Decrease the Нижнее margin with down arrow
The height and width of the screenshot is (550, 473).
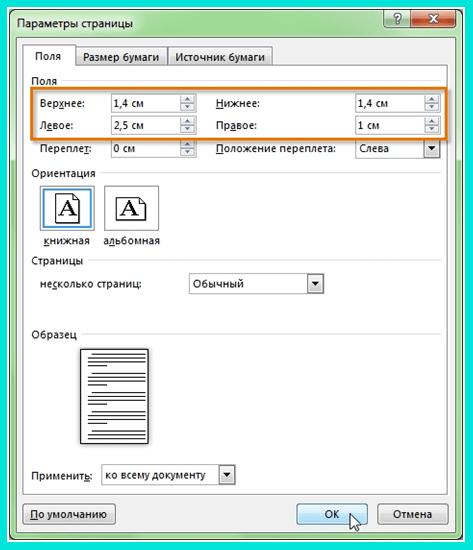point(432,107)
